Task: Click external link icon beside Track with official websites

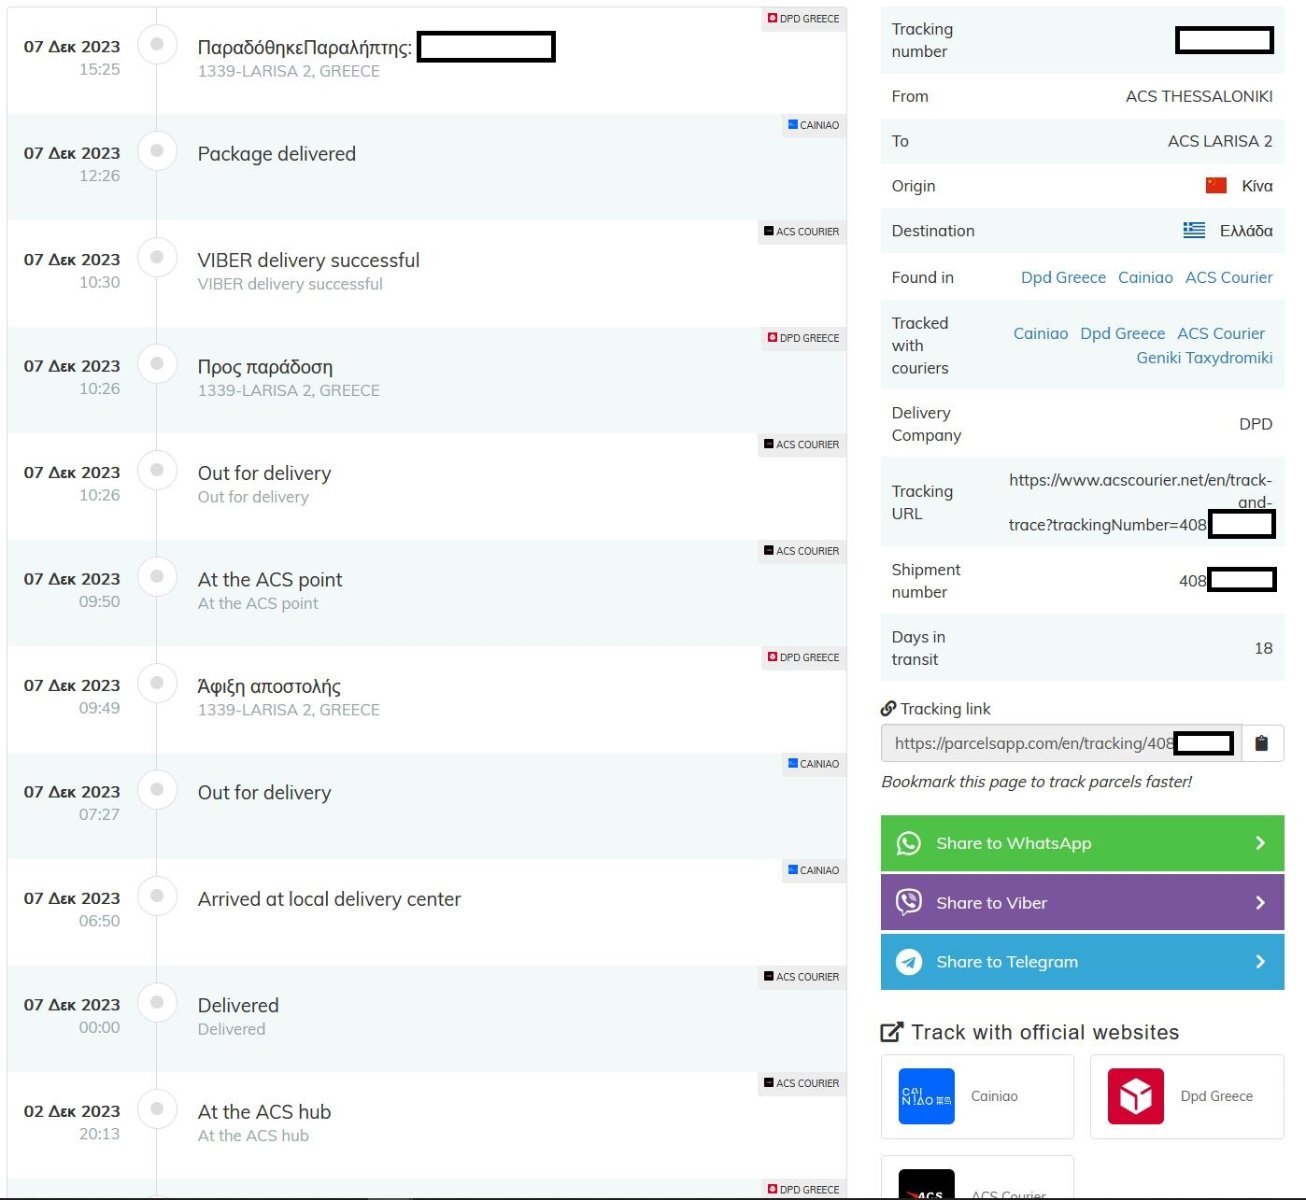Action: point(891,1032)
